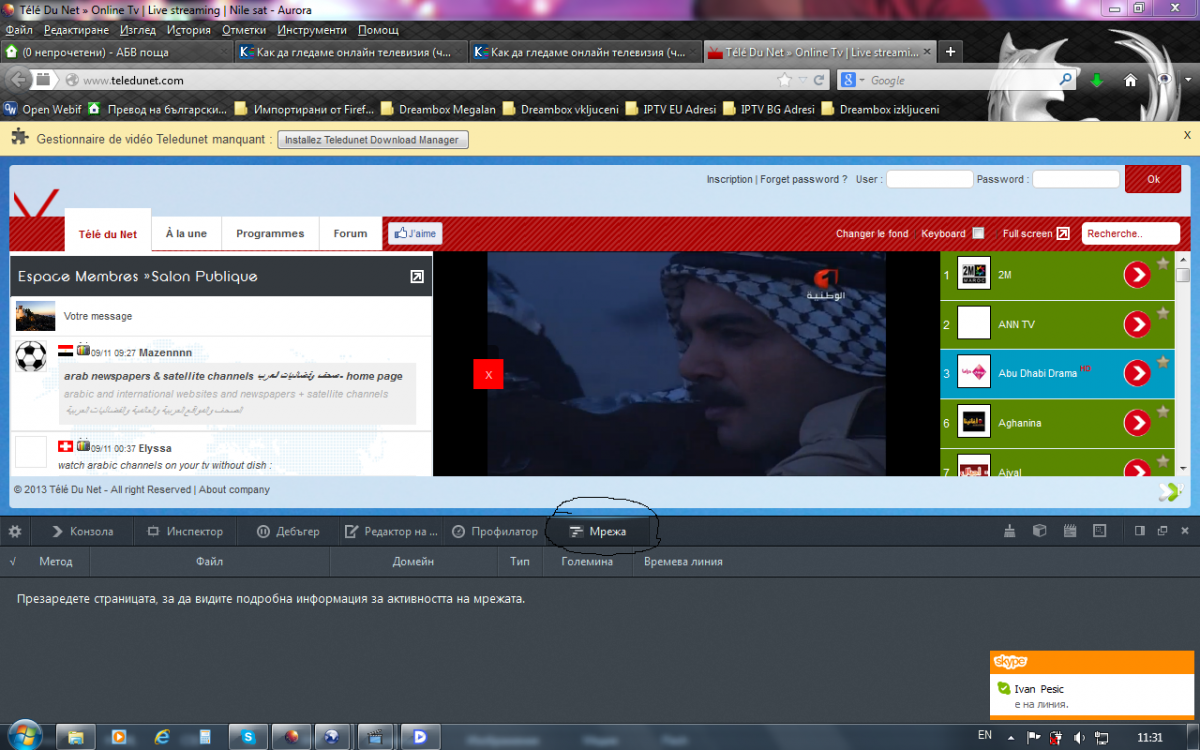Click the channel list scrollbar
1200x750 pixels.
point(1184,370)
